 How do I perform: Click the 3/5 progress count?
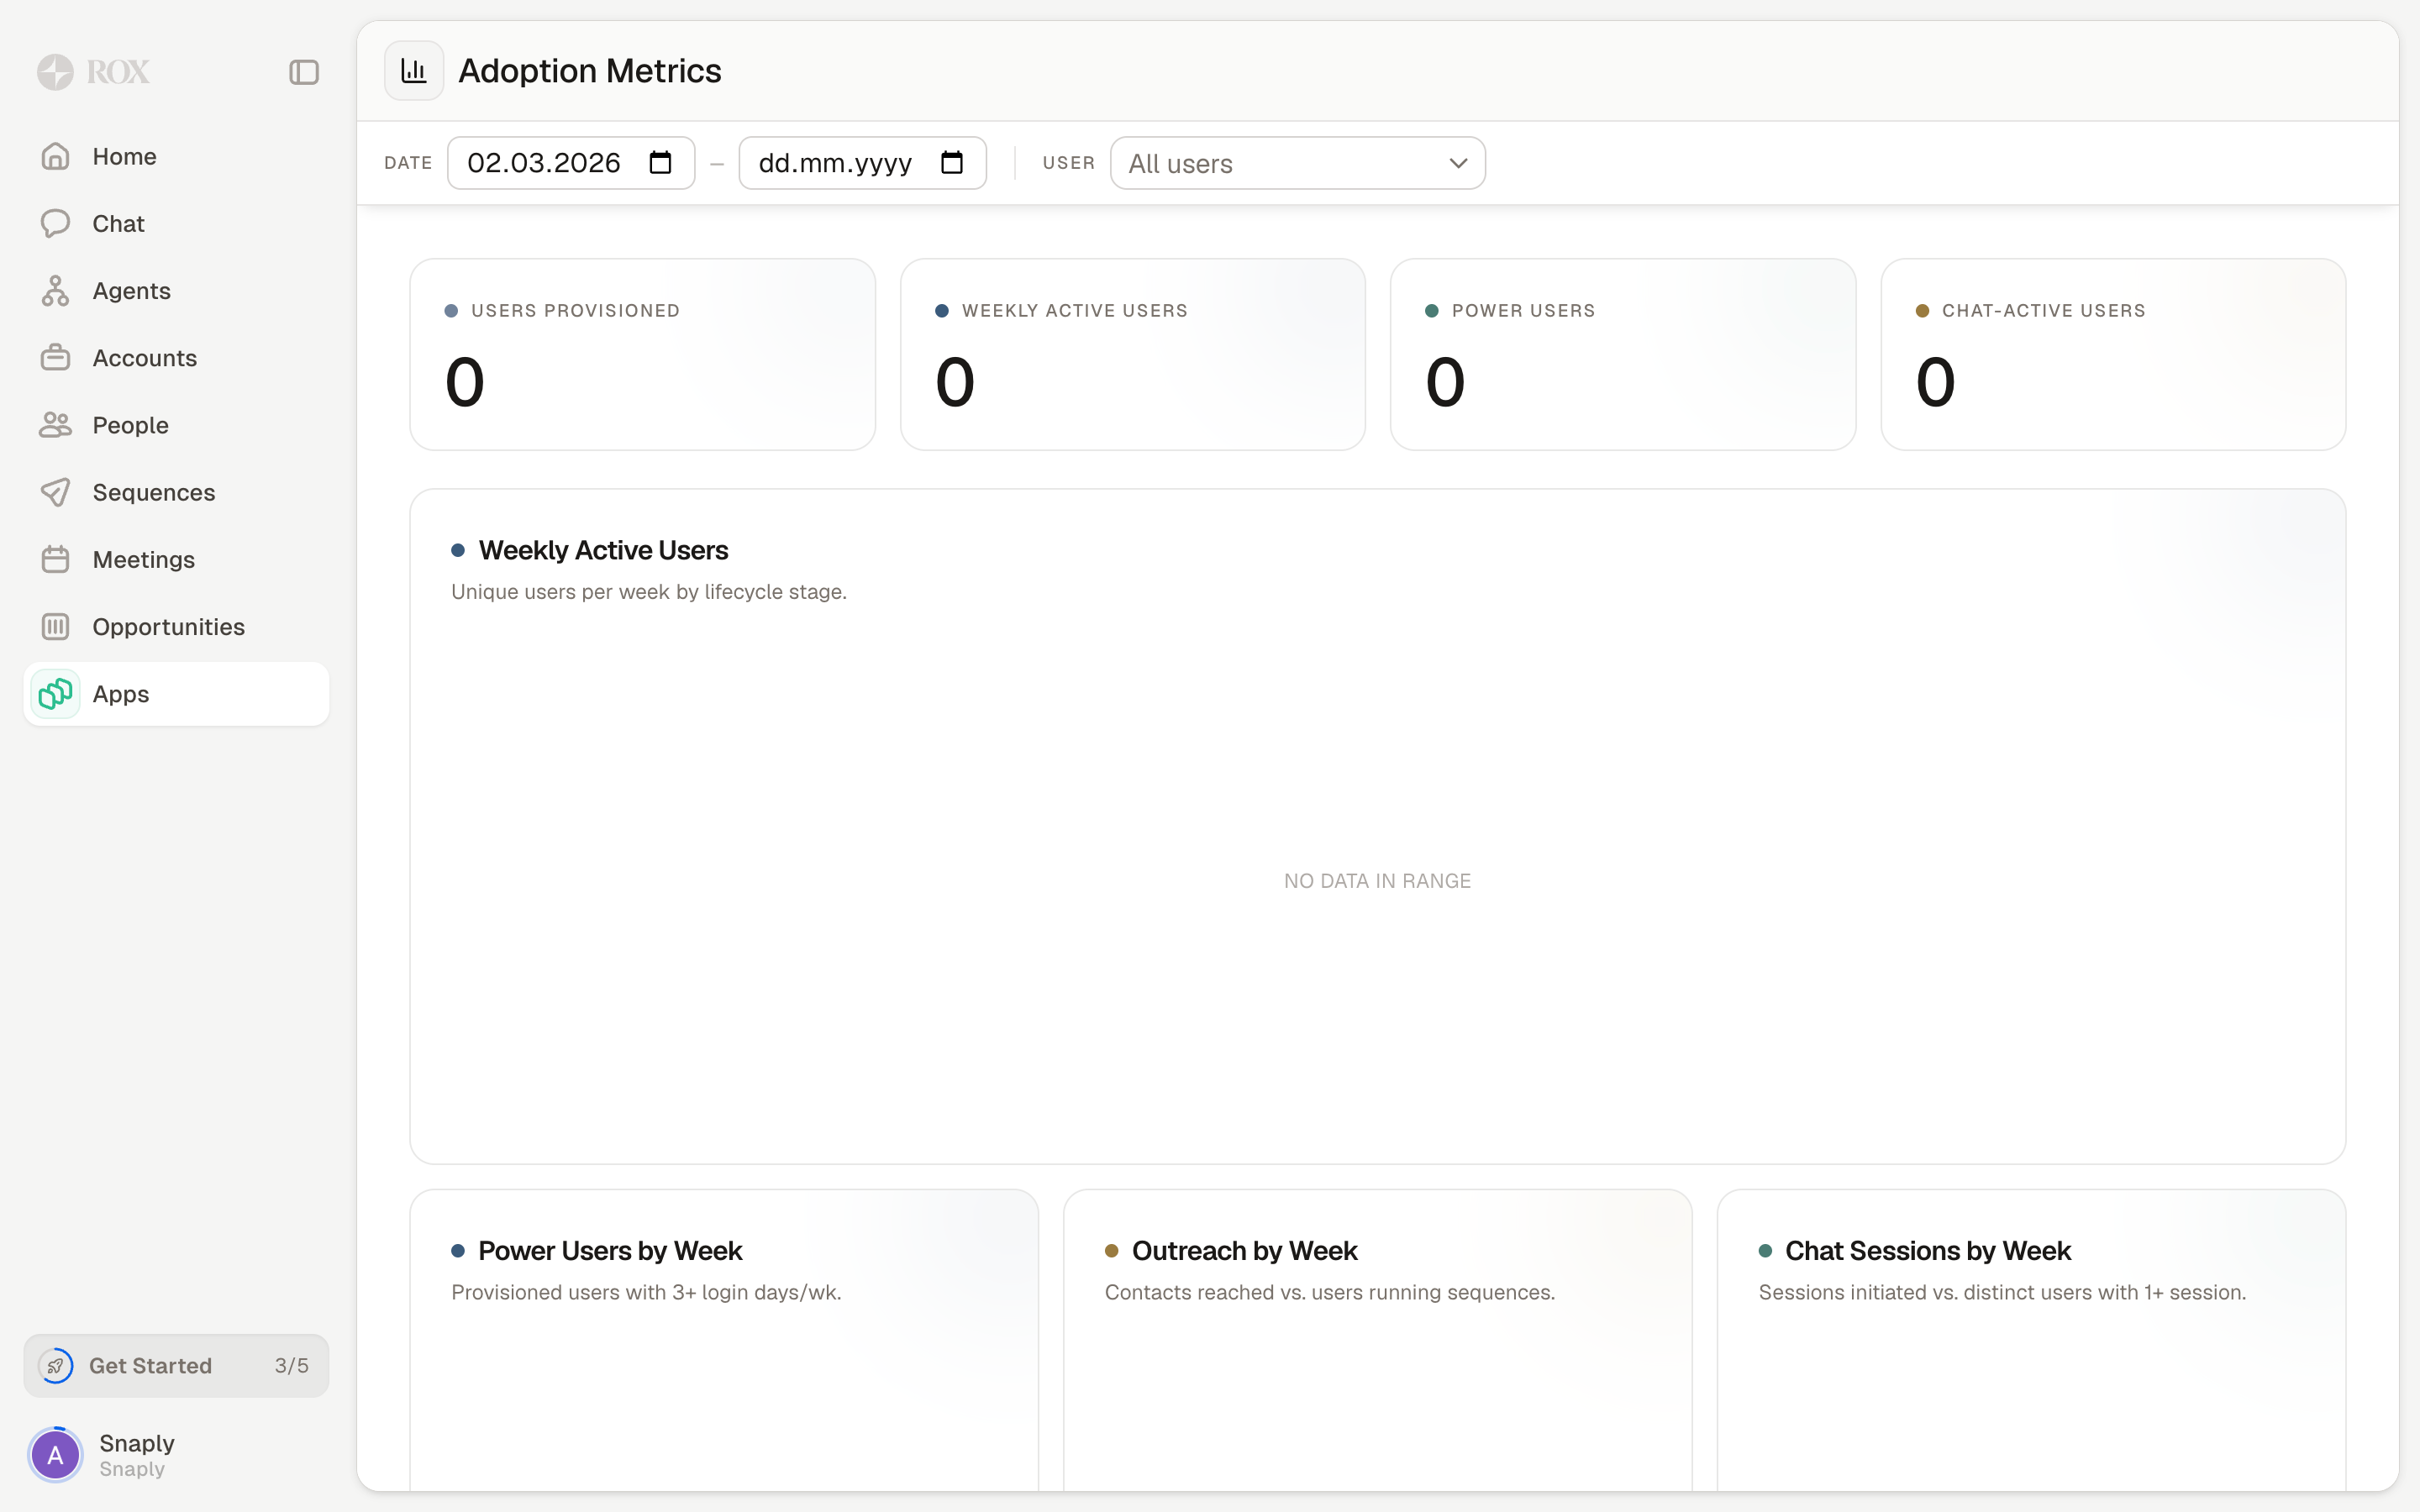[x=292, y=1365]
